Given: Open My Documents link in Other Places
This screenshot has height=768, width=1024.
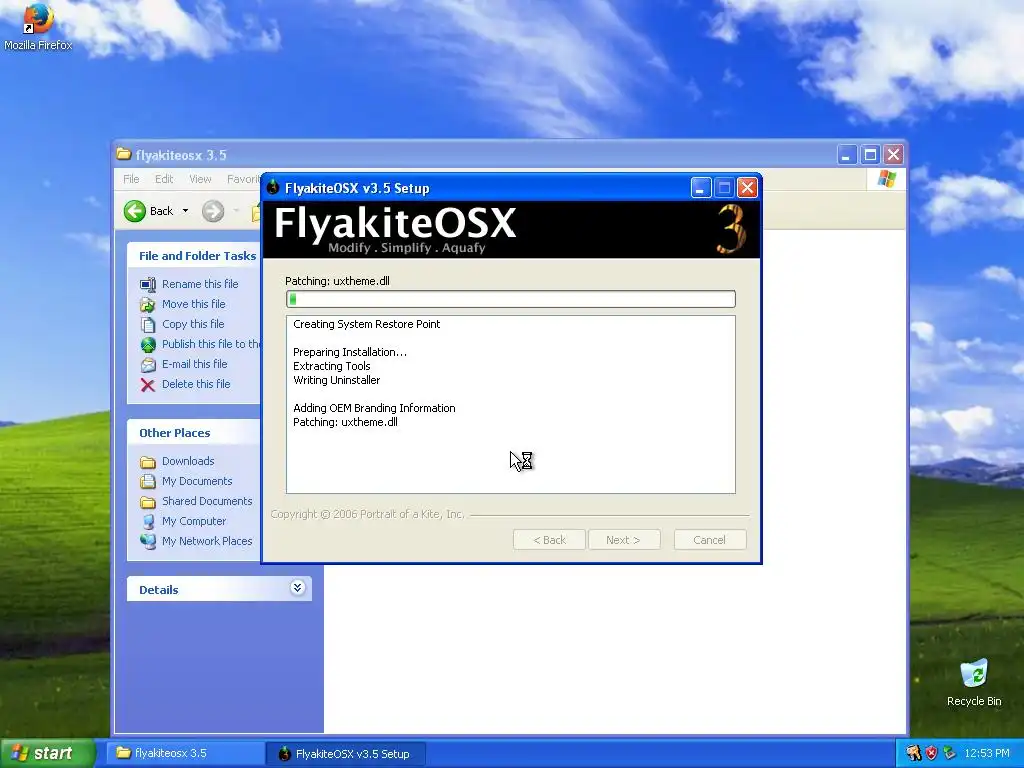Looking at the screenshot, I should coord(197,481).
